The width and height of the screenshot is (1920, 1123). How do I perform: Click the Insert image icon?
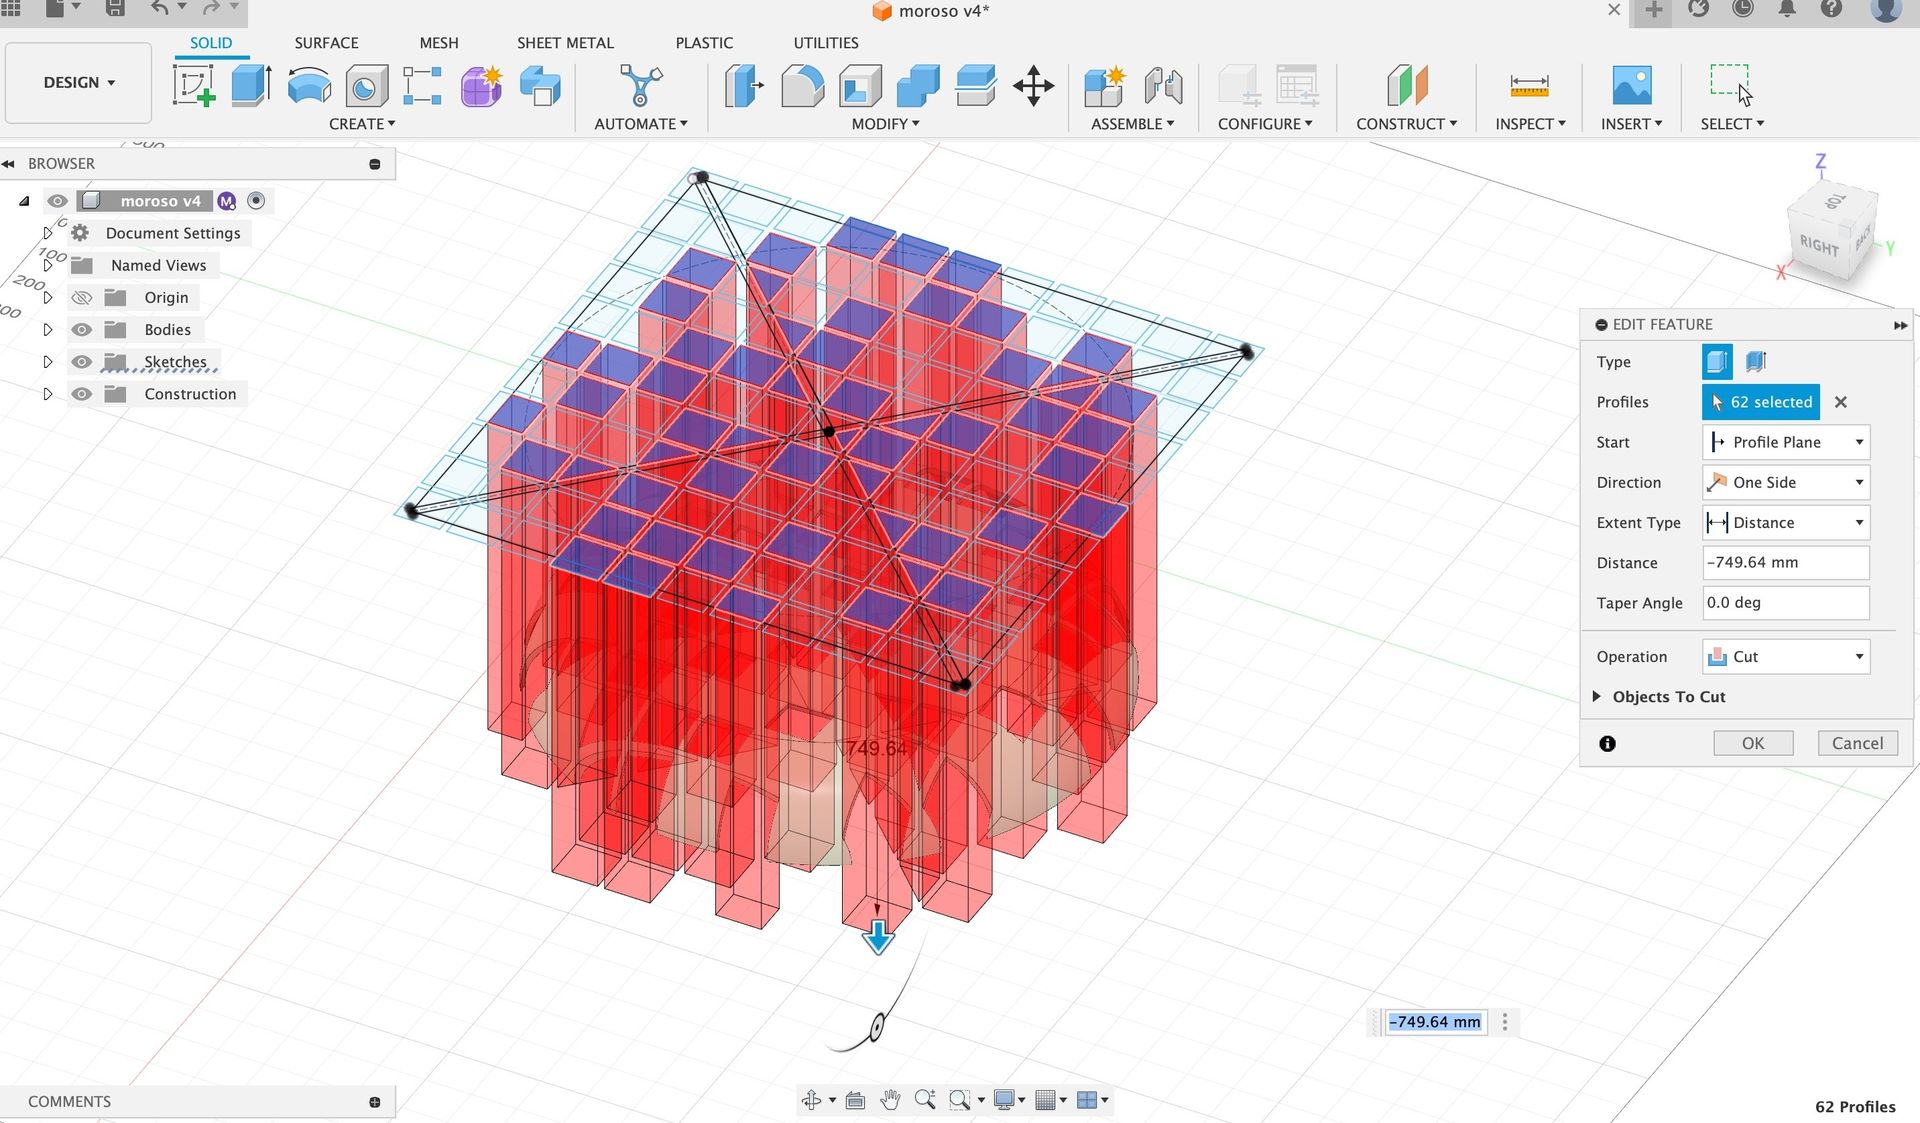[1631, 85]
